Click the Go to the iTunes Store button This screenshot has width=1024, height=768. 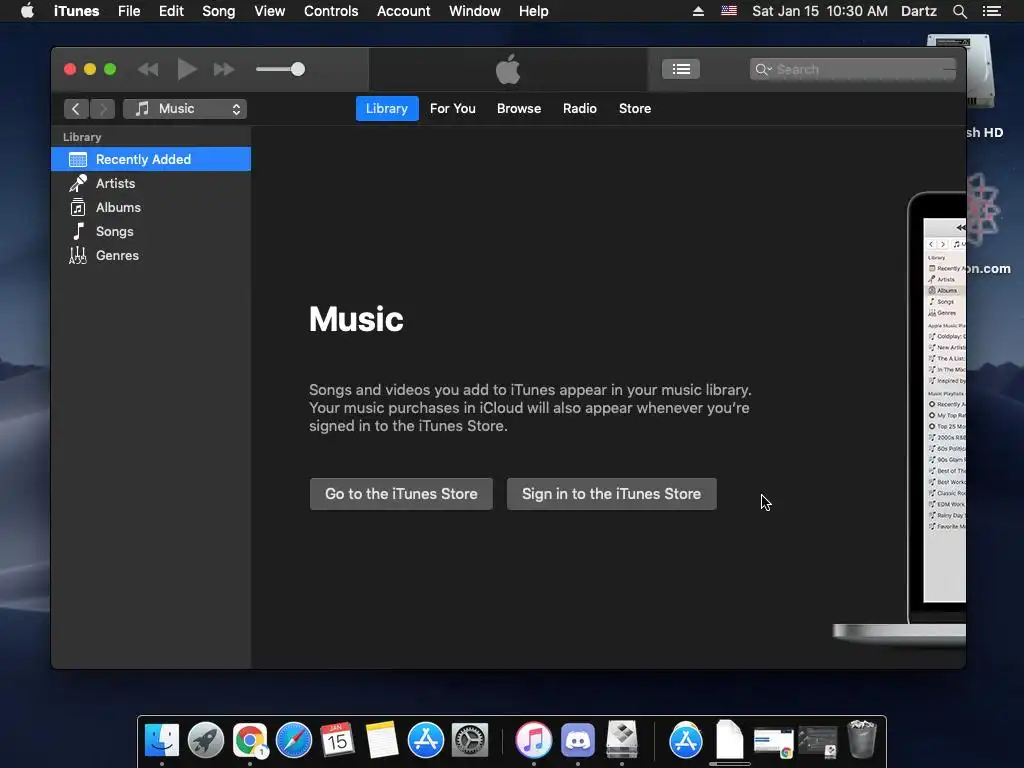(401, 494)
